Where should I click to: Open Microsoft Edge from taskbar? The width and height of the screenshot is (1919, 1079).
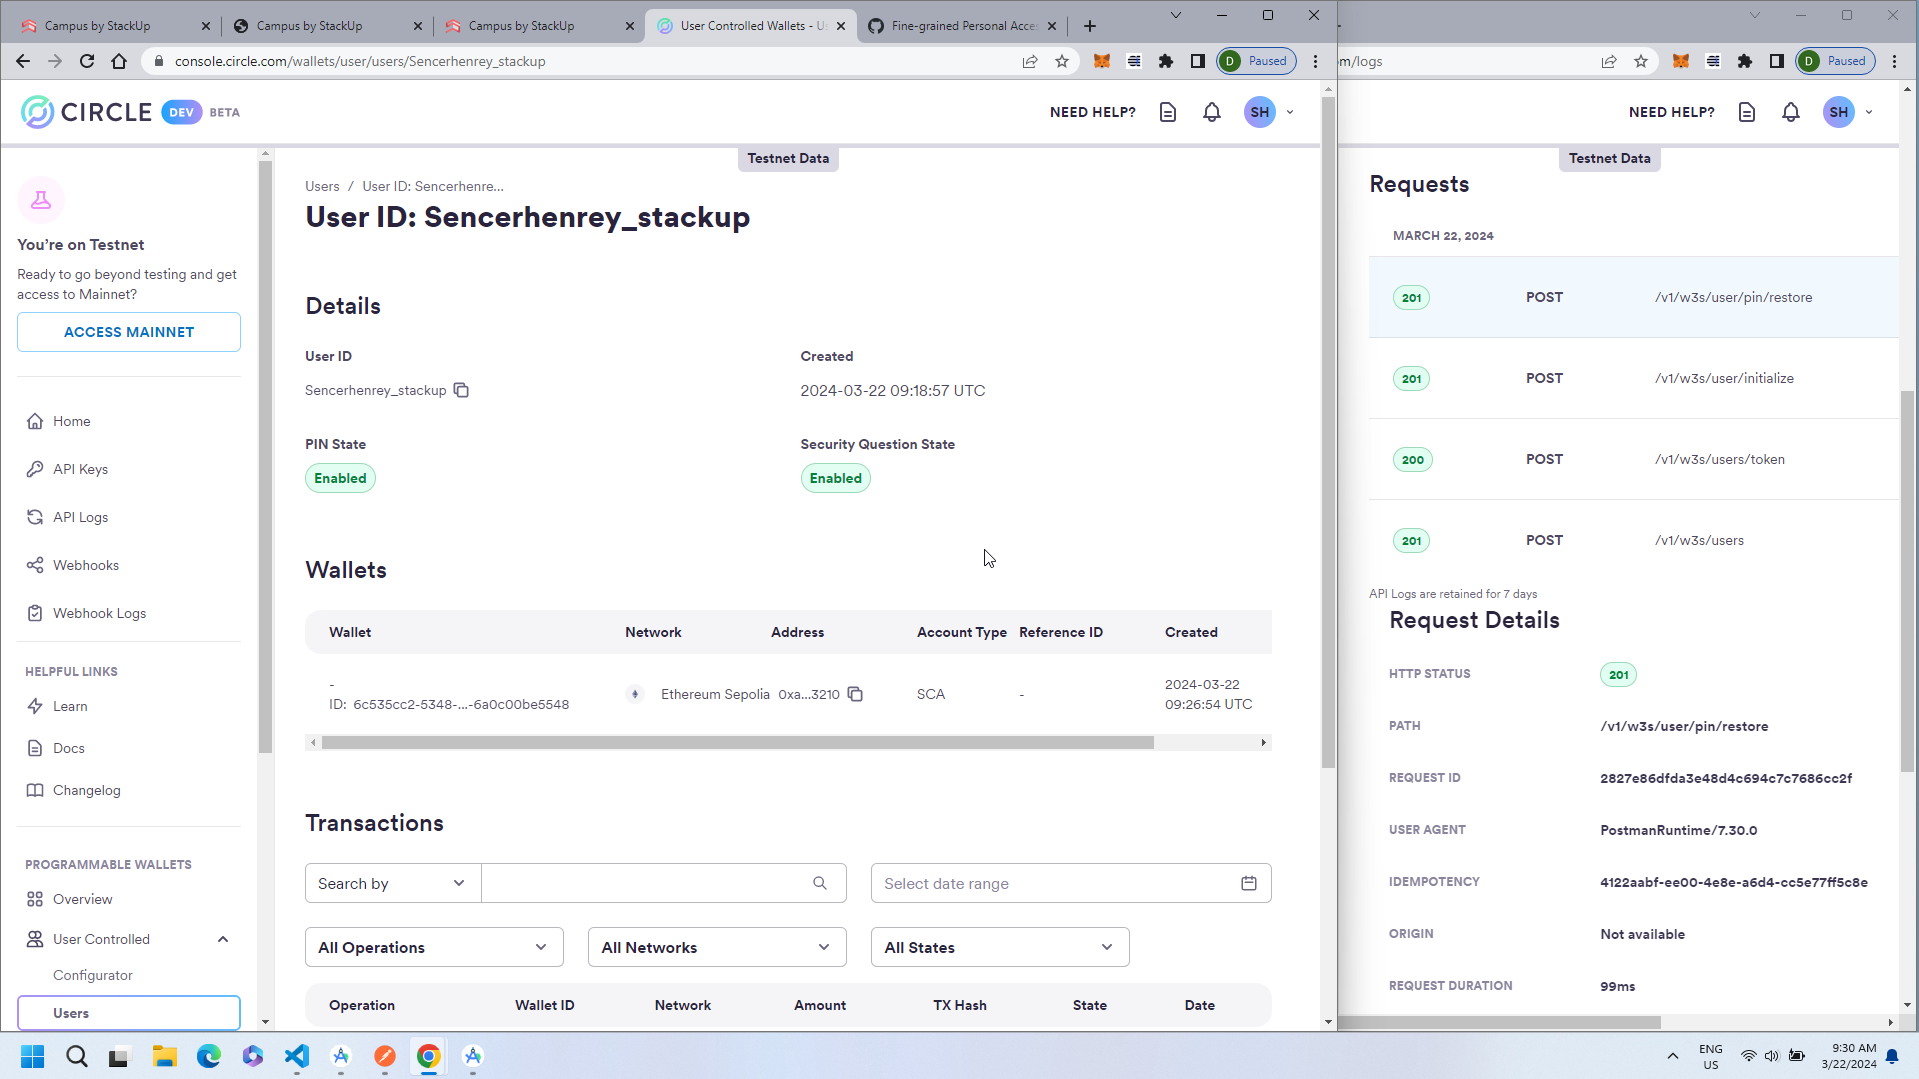click(209, 1056)
